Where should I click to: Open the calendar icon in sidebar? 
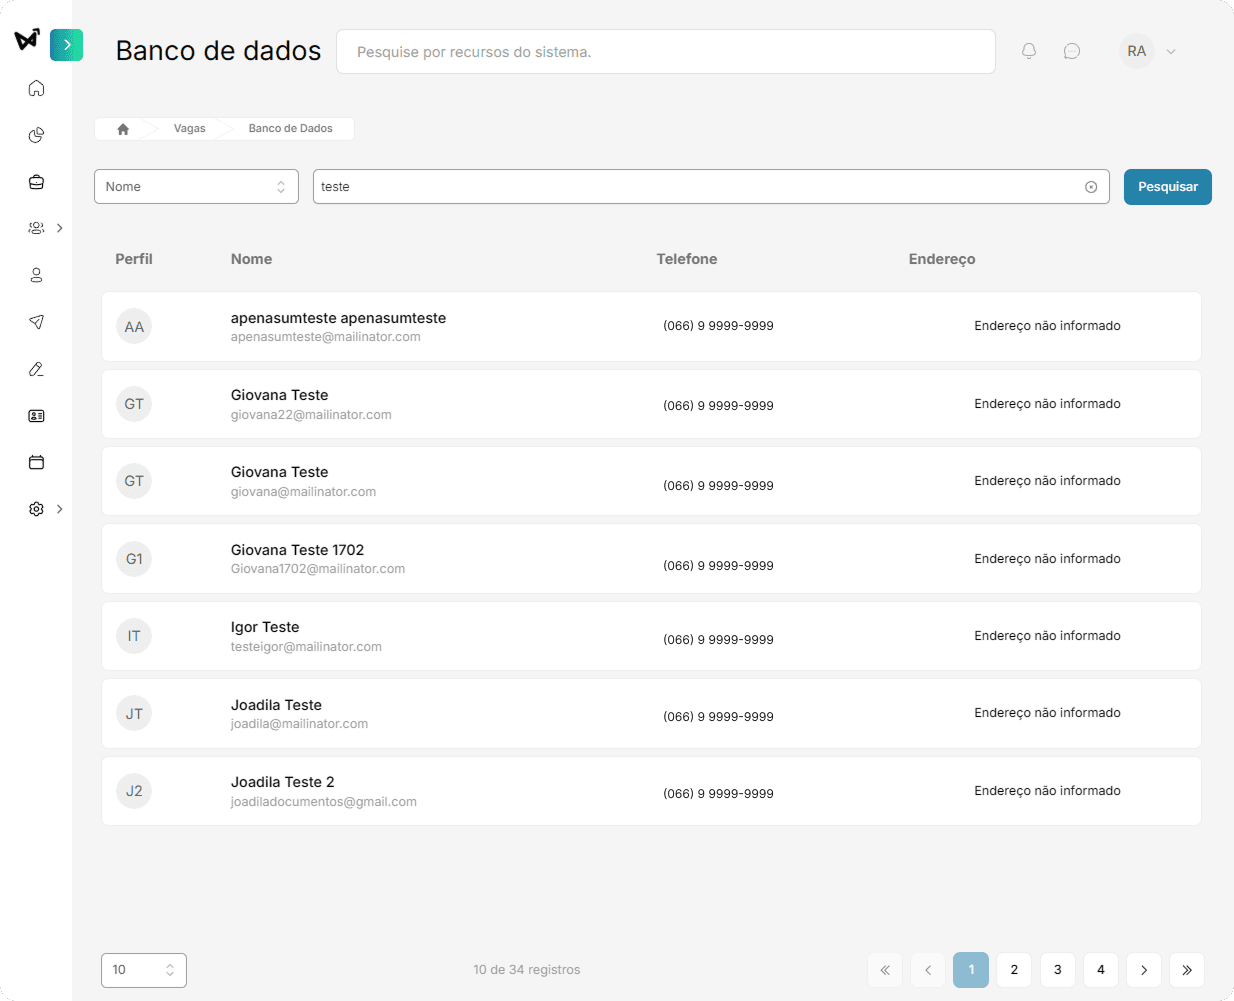[x=37, y=462]
